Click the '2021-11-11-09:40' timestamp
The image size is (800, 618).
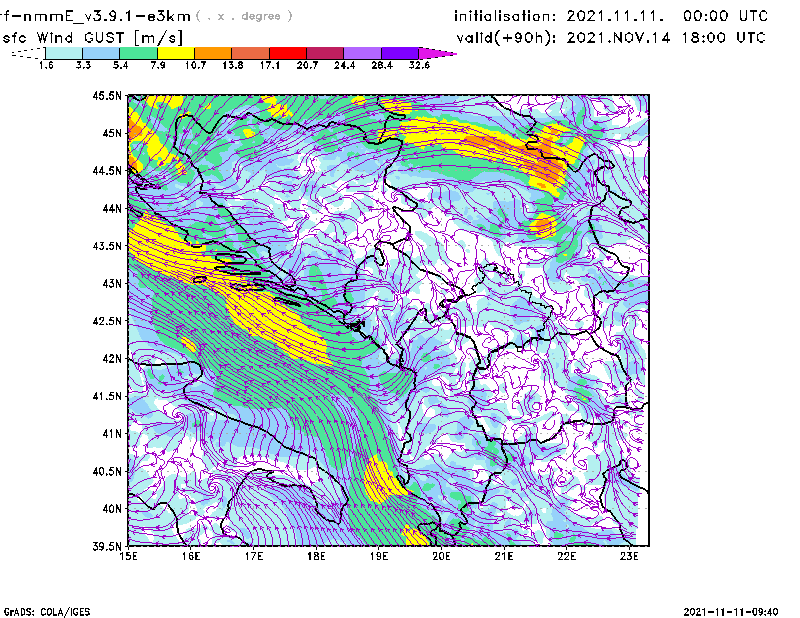(x=731, y=612)
